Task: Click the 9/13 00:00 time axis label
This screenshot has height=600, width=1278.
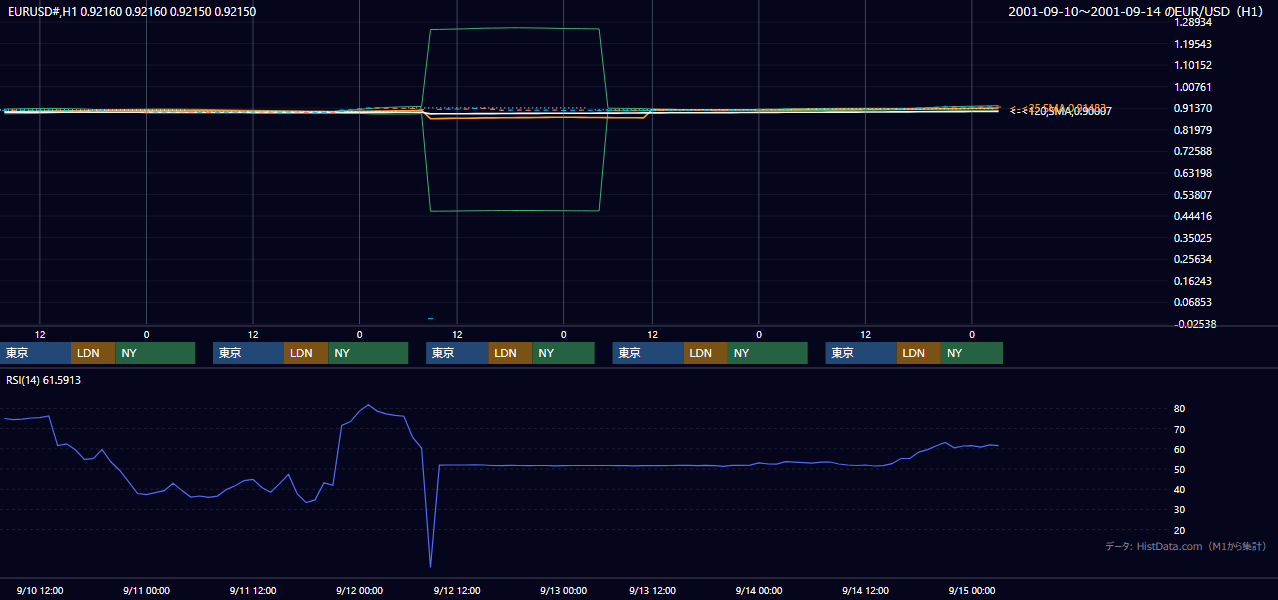Action: 564,590
